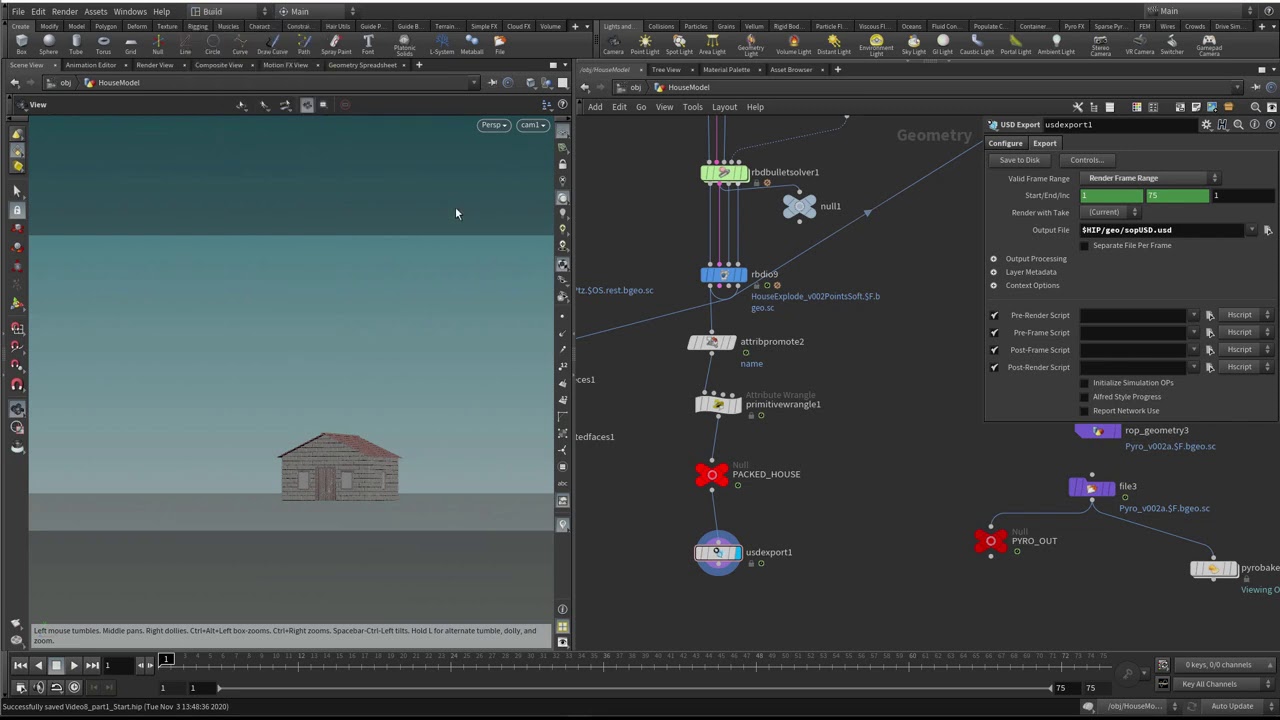This screenshot has width=1280, height=720.
Task: Toggle the Post-Render Script checkbox
Action: pyautogui.click(x=994, y=367)
